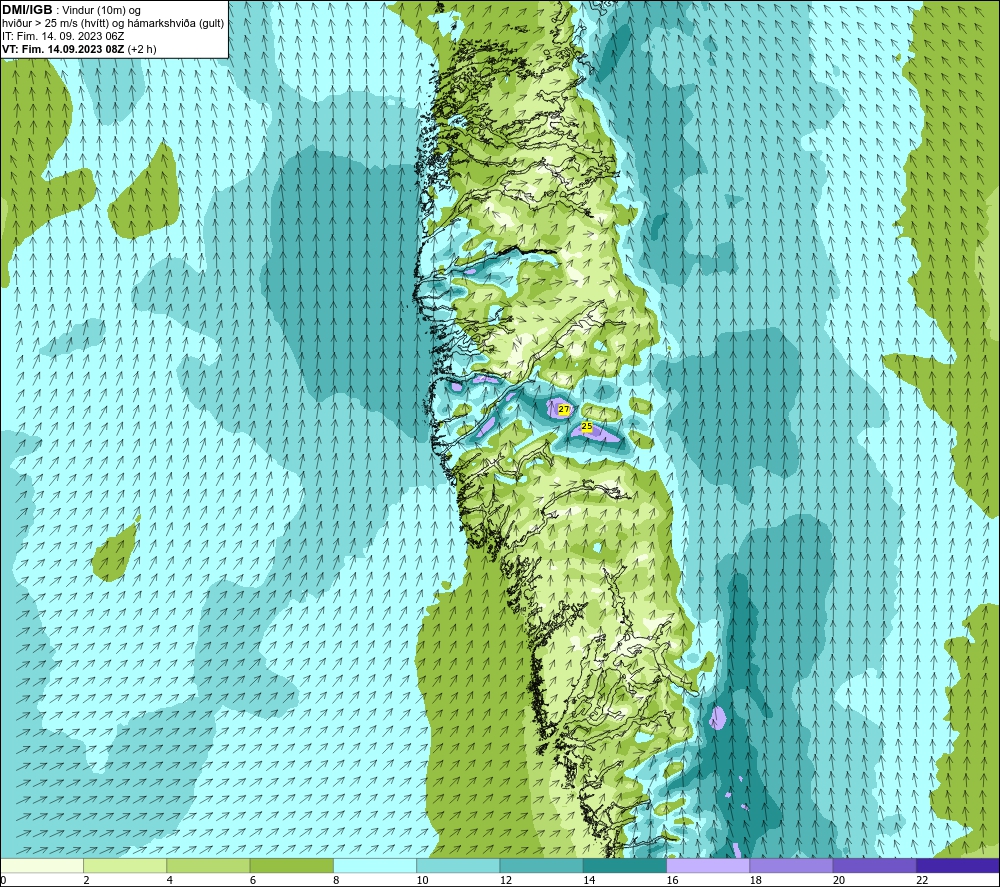Pick the pale cyan 8–10 m/s scale swatch

click(x=375, y=866)
